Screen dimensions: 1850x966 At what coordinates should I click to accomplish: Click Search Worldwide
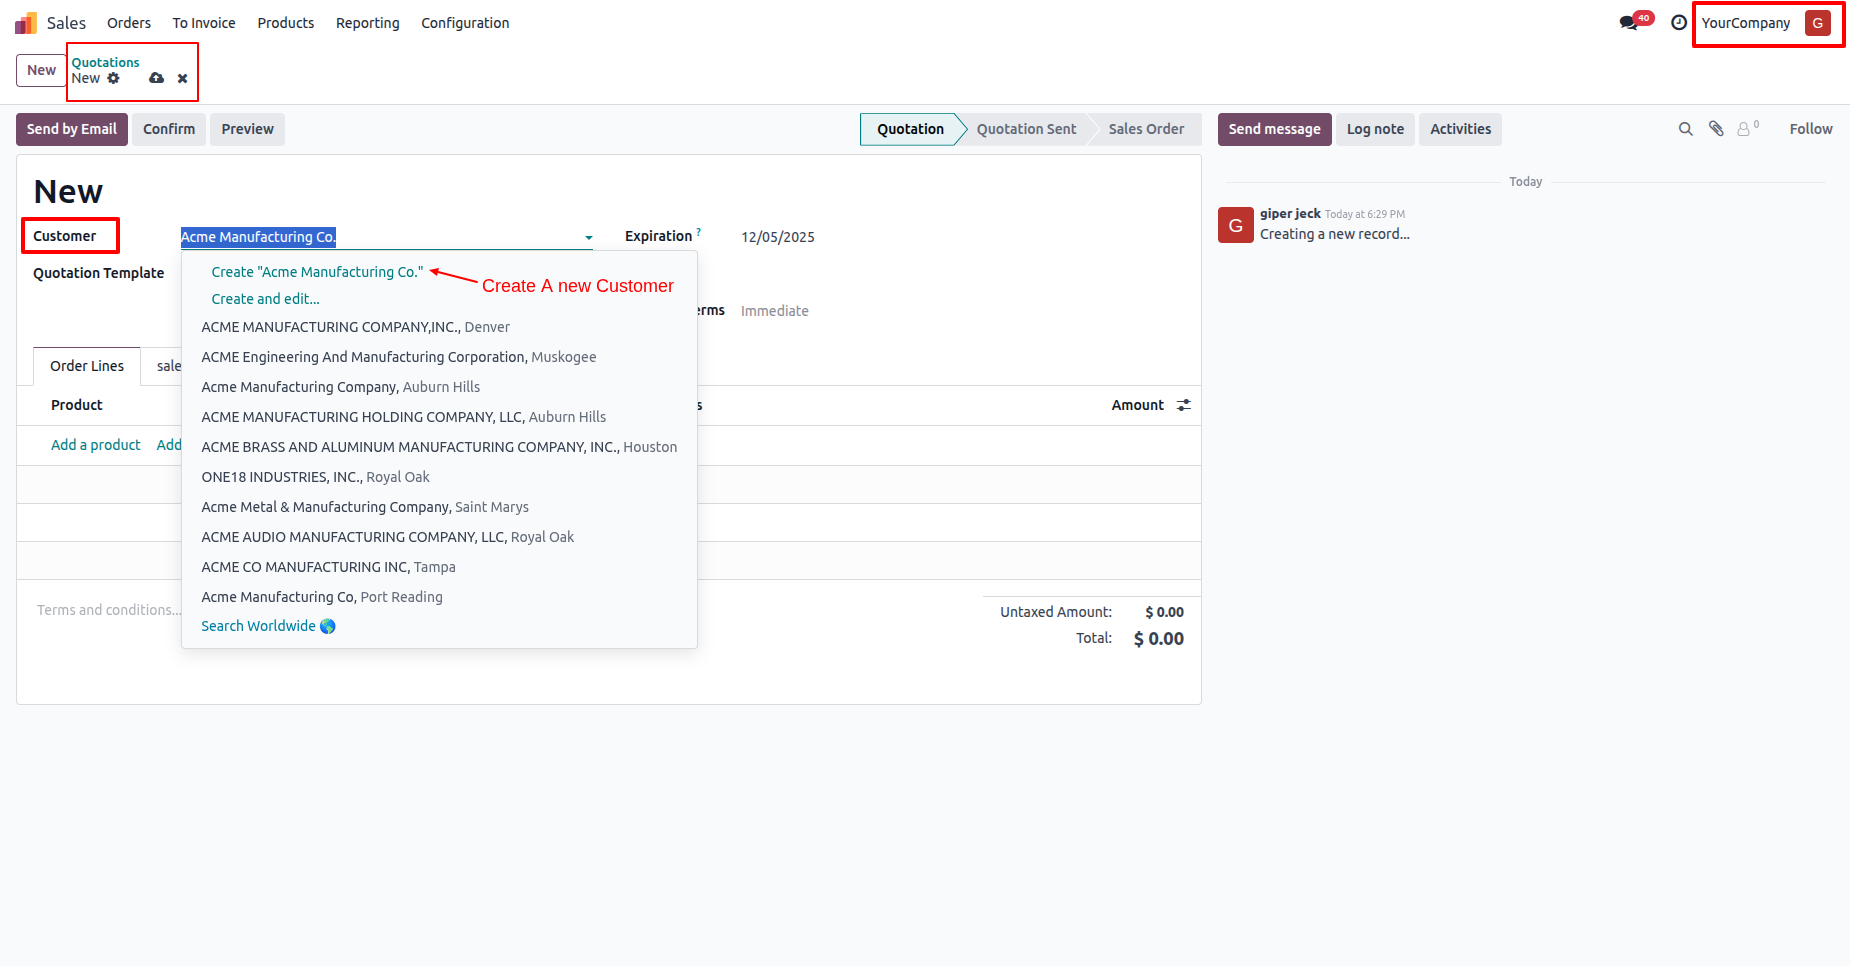point(268,626)
